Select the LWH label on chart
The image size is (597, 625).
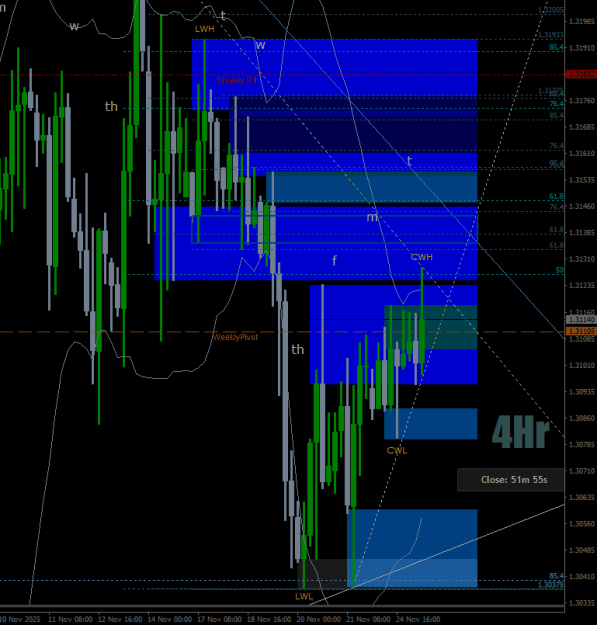[x=205, y=29]
